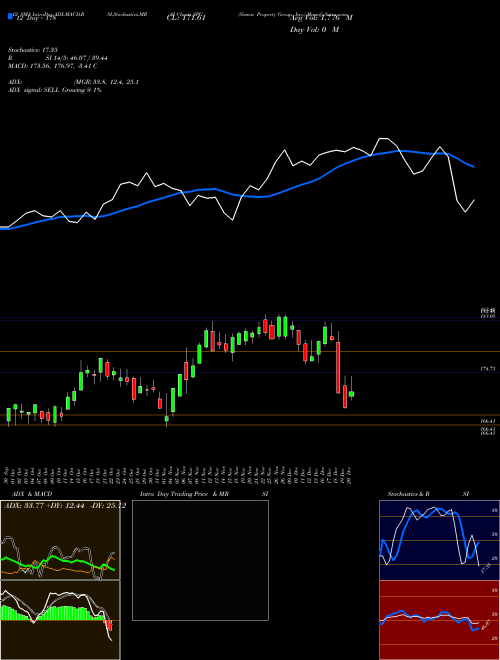Viewport: 500px width, 660px height.
Task: Click the tall red candle of the sharp drop
Action: (x=338, y=367)
